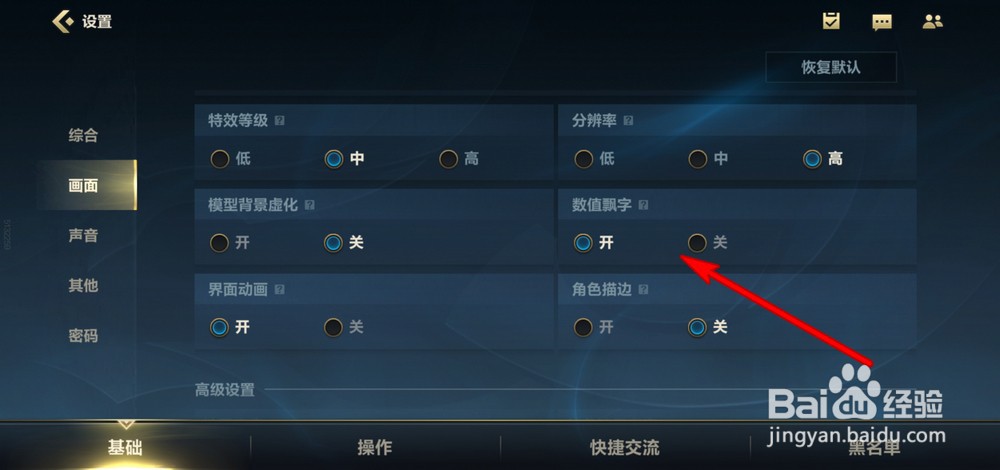The width and height of the screenshot is (1000, 470).
Task: Show help for 界面动画 question icon
Action: click(279, 290)
